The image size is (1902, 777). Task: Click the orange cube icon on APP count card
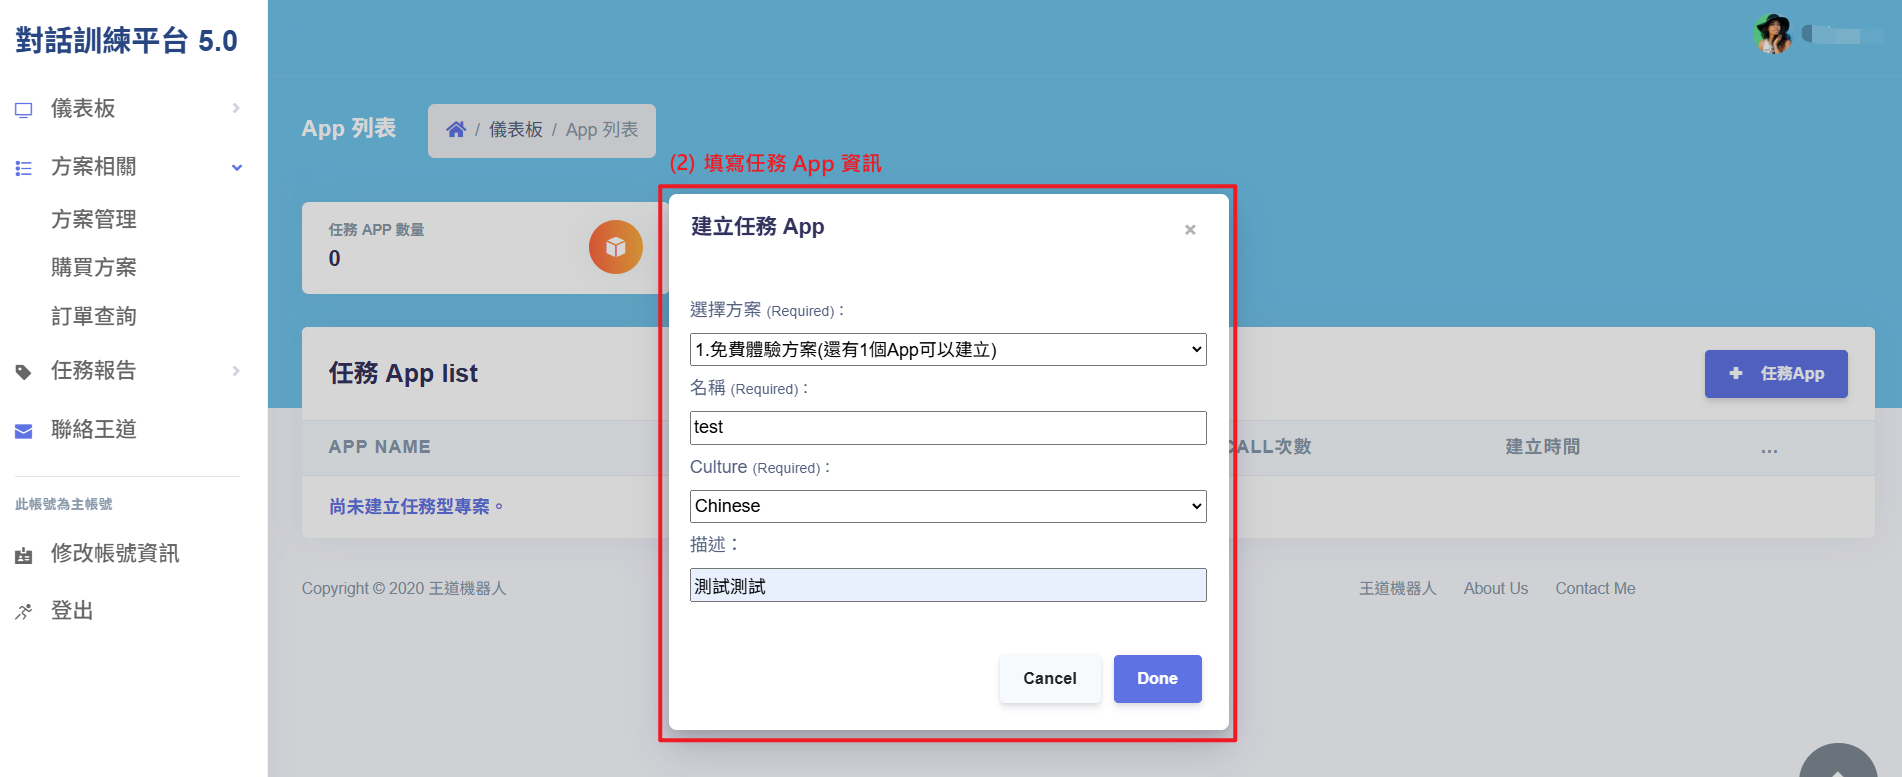(x=616, y=247)
